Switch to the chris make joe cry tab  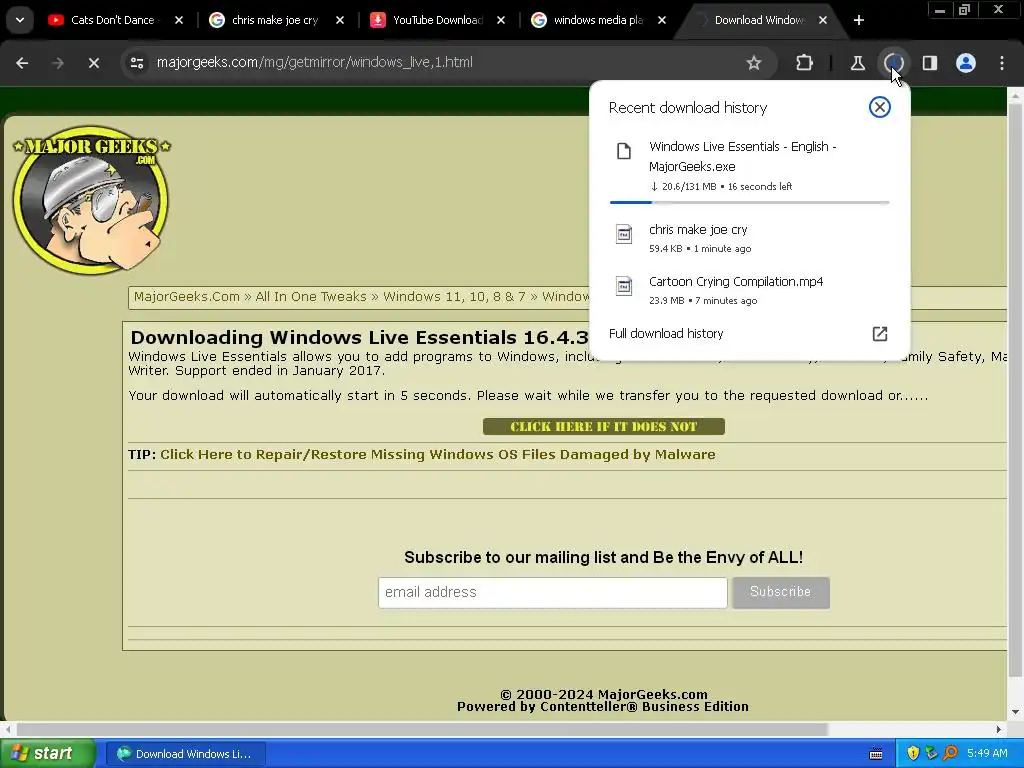(274, 20)
